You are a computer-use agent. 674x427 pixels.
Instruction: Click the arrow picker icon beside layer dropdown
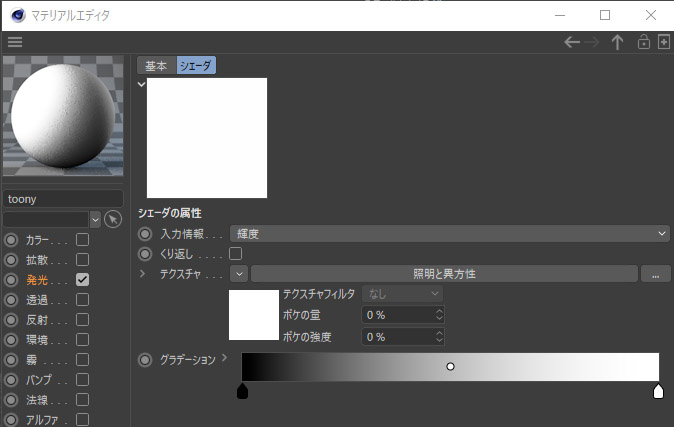coord(113,219)
